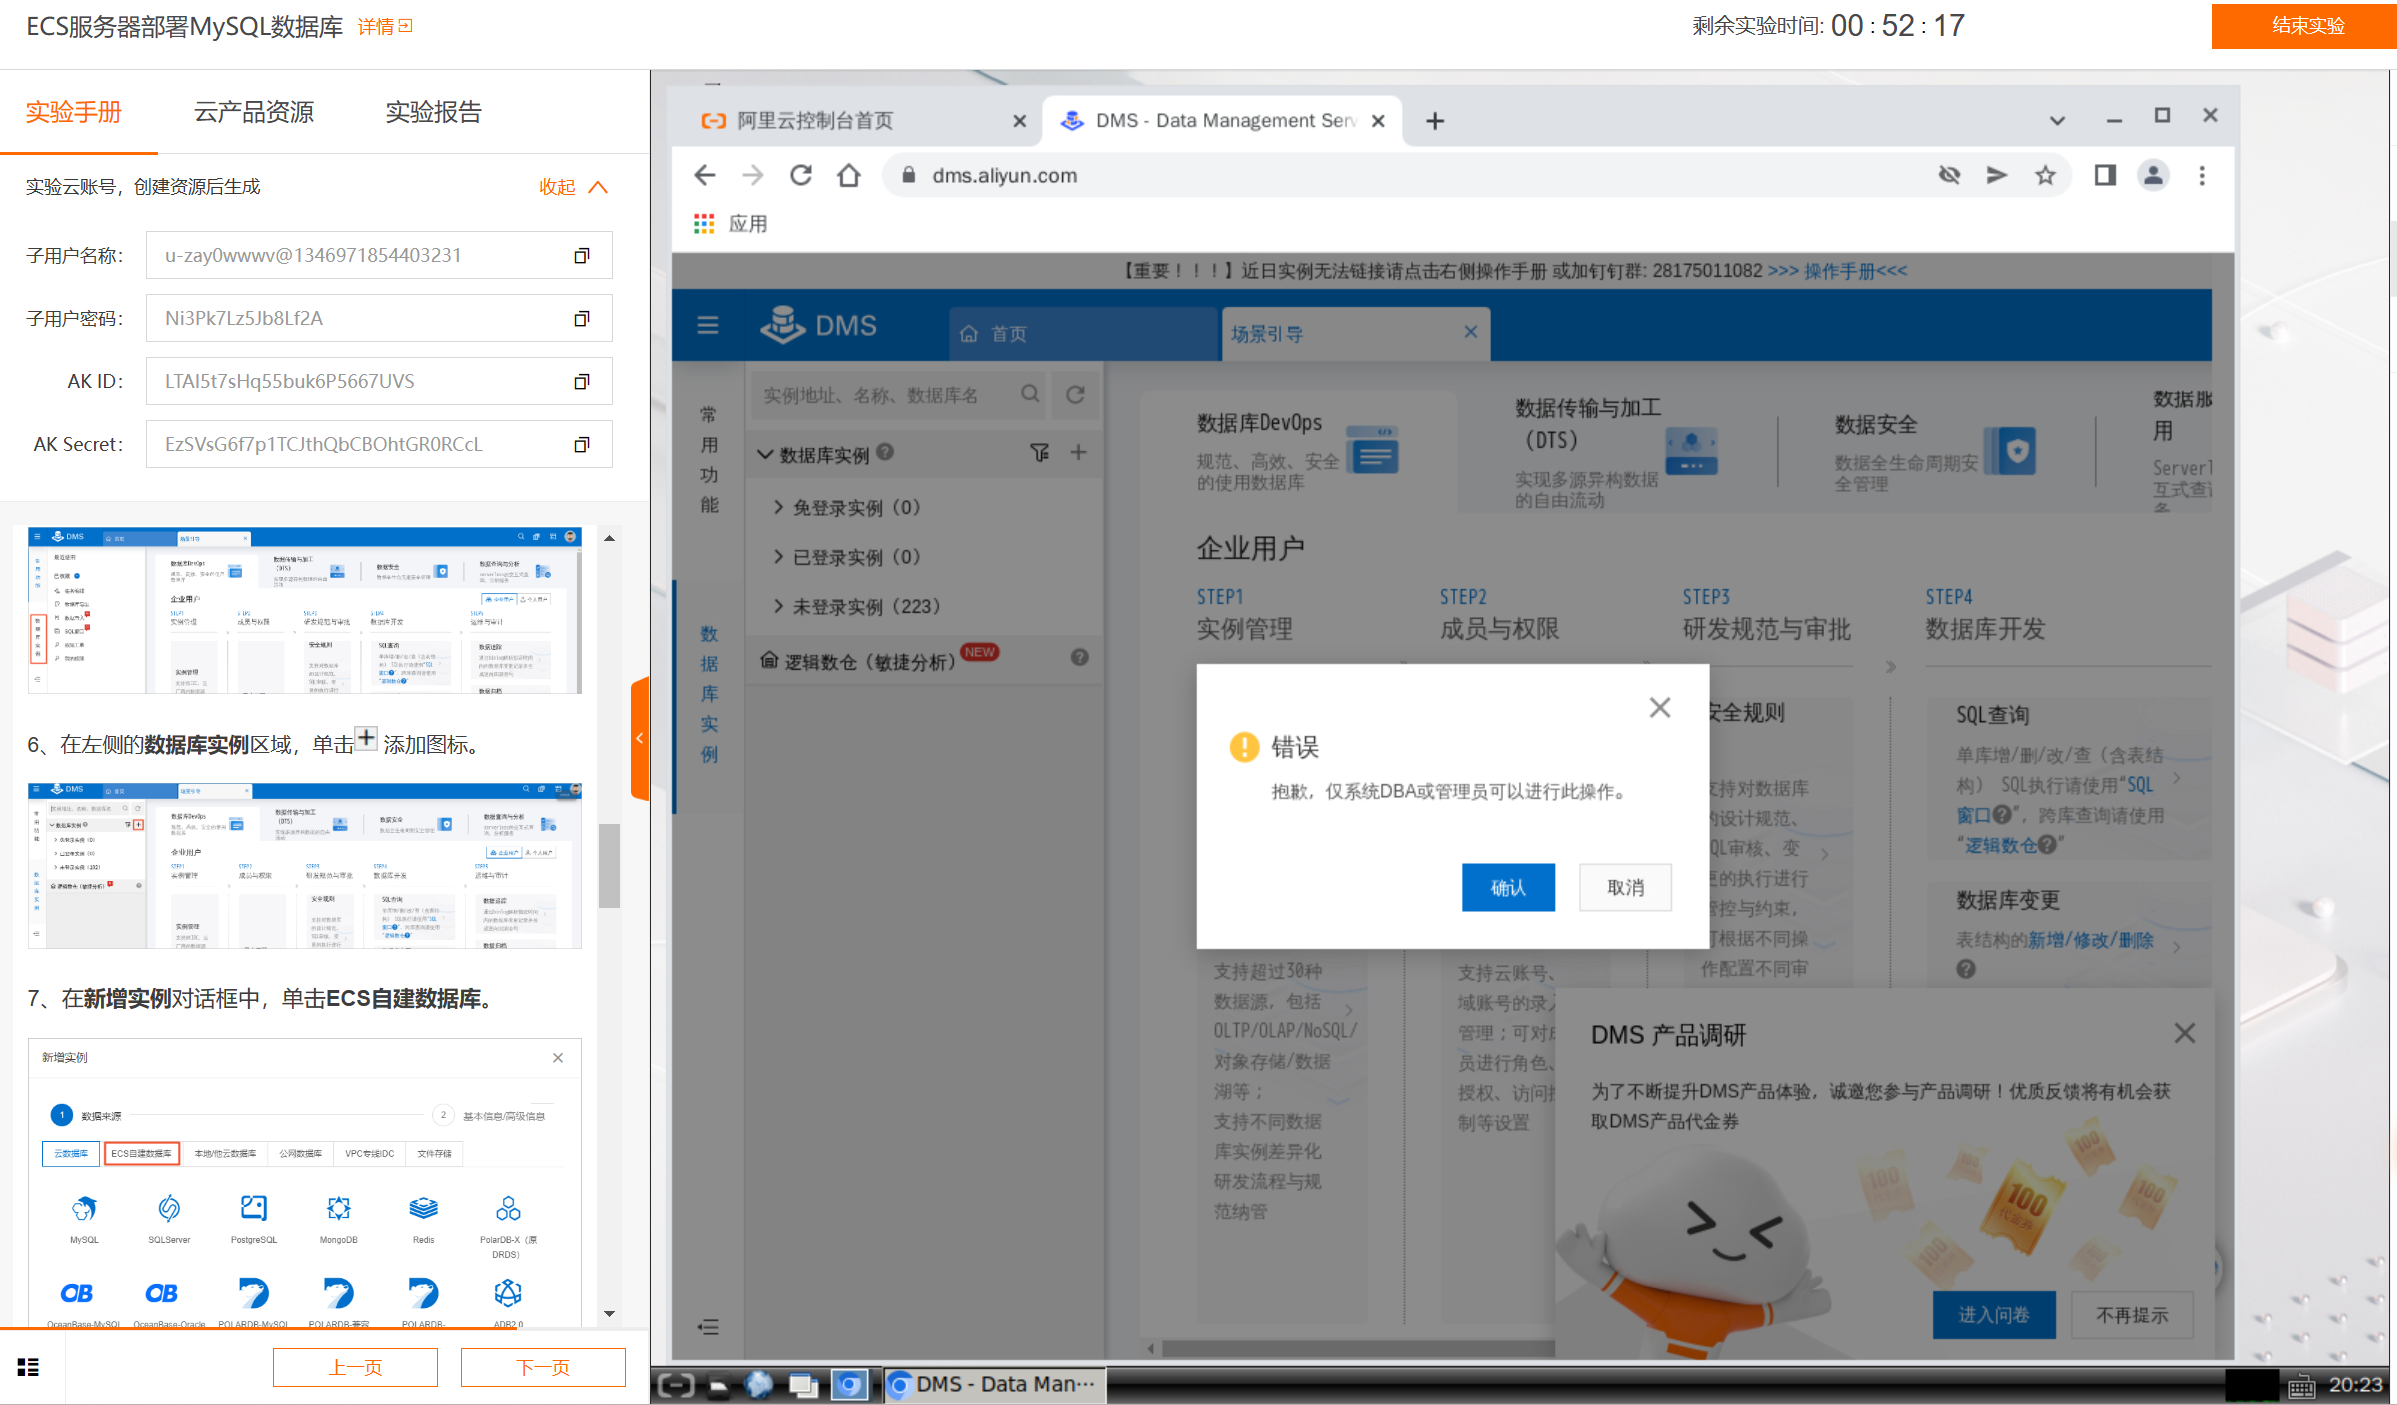This screenshot has width=2397, height=1405.
Task: Collapse the manual panel orange handle
Action: point(640,739)
